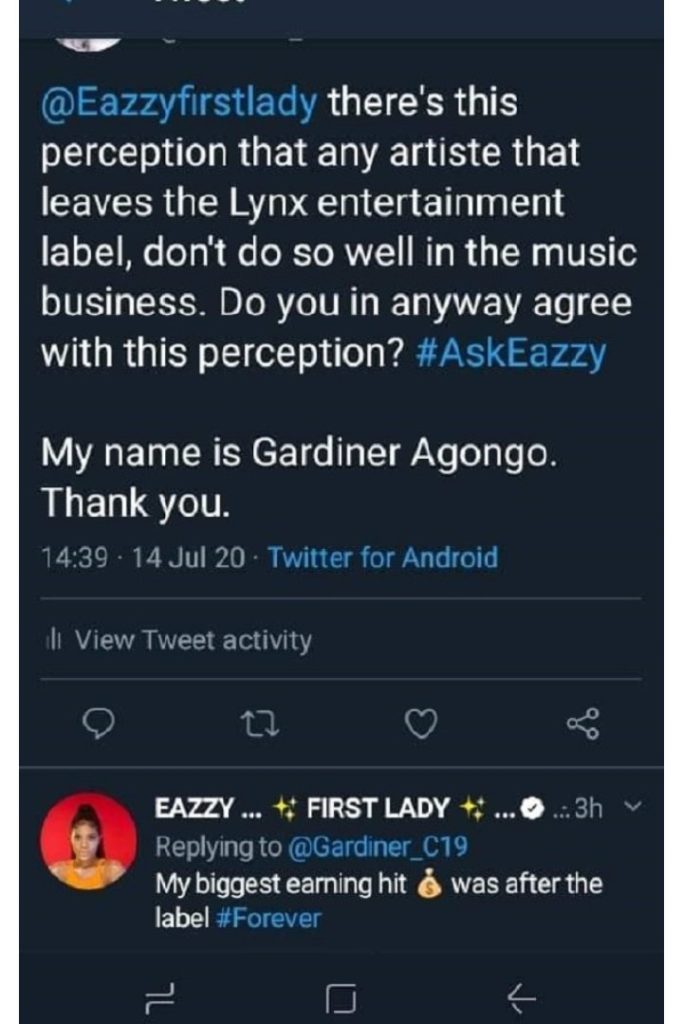
Task: Open Eazzy's reply text about biggest earning hit
Action: (x=379, y=901)
